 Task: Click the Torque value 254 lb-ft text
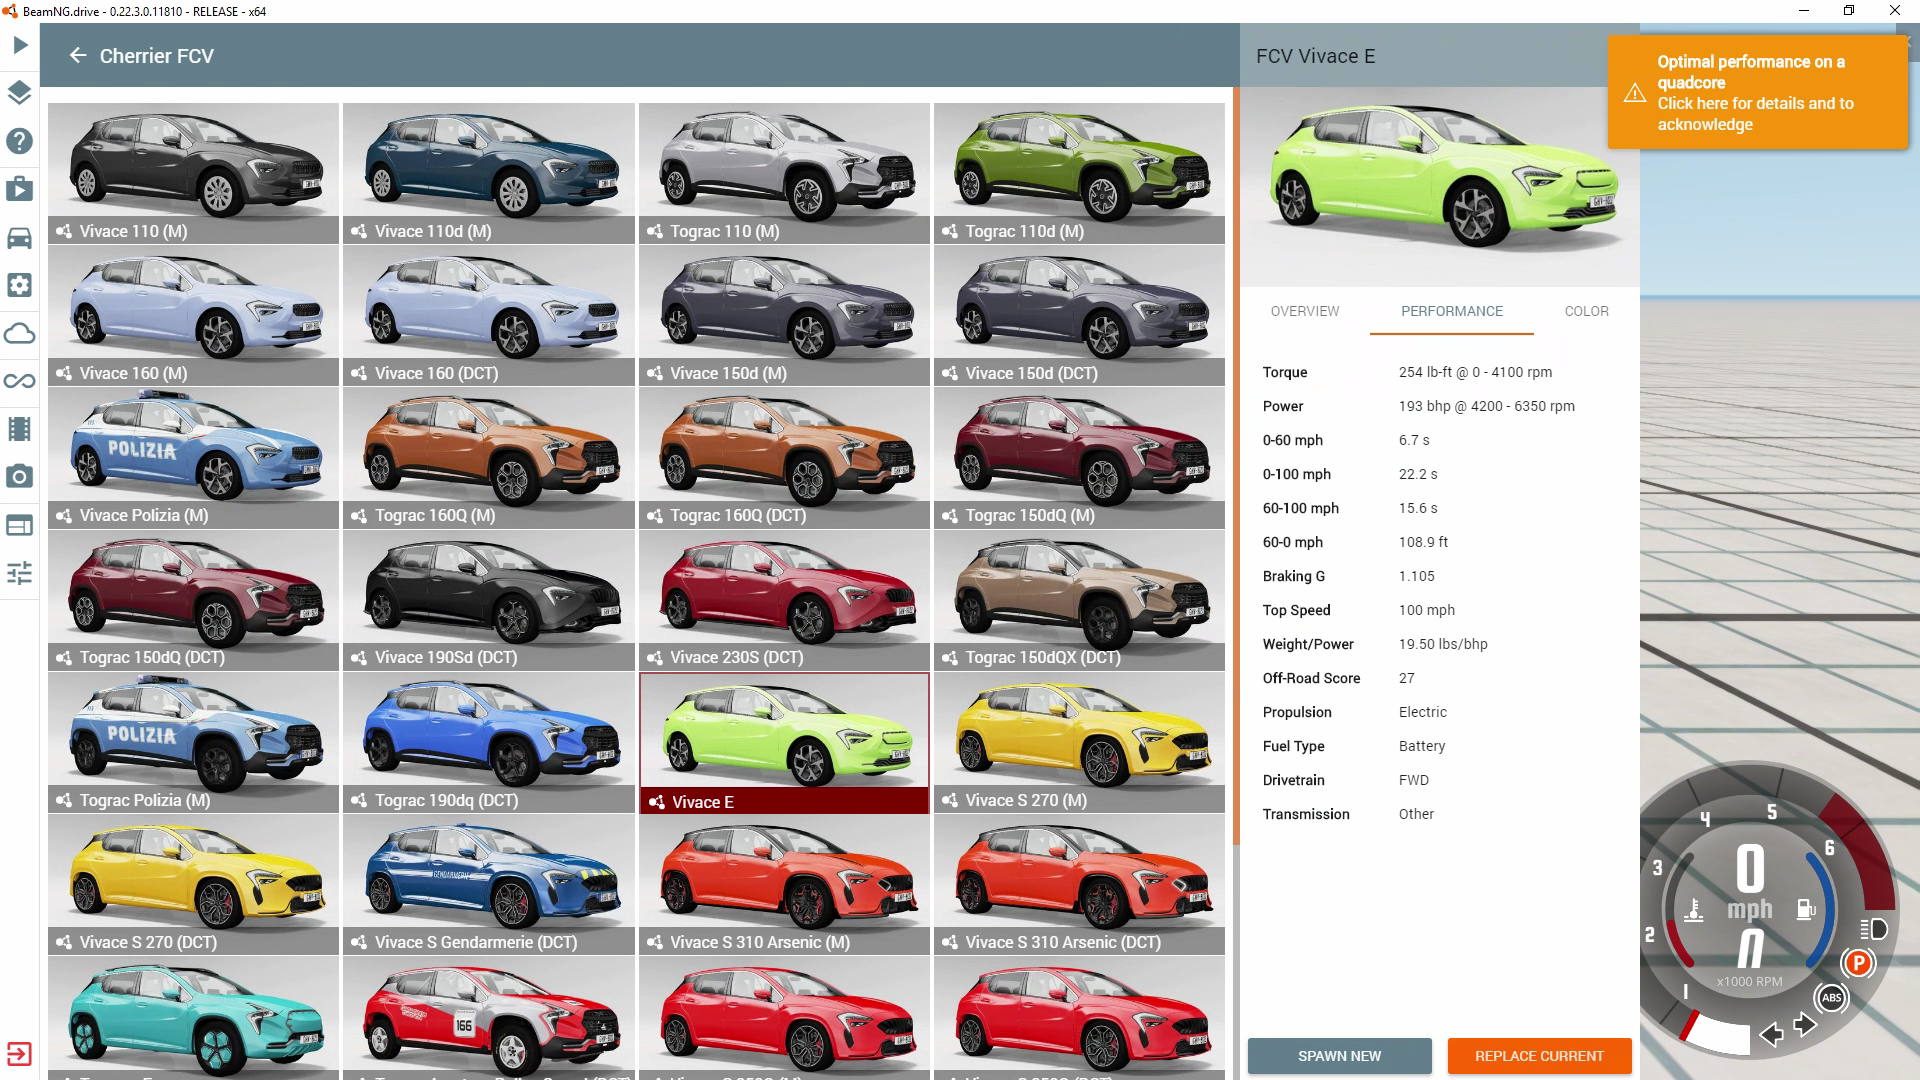tap(1475, 372)
